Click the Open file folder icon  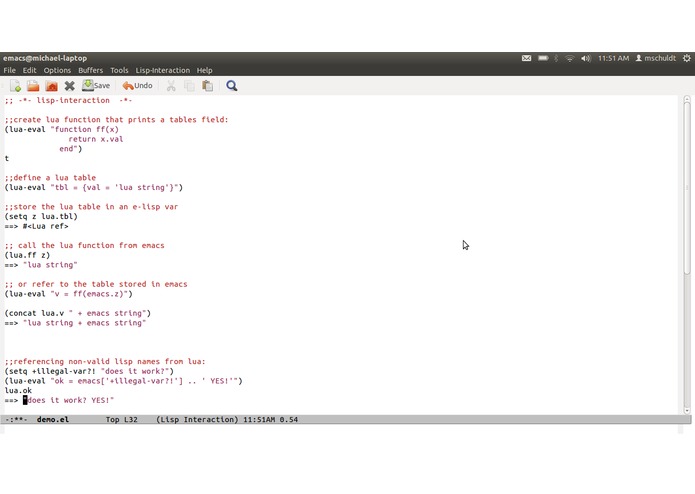pyautogui.click(x=33, y=86)
